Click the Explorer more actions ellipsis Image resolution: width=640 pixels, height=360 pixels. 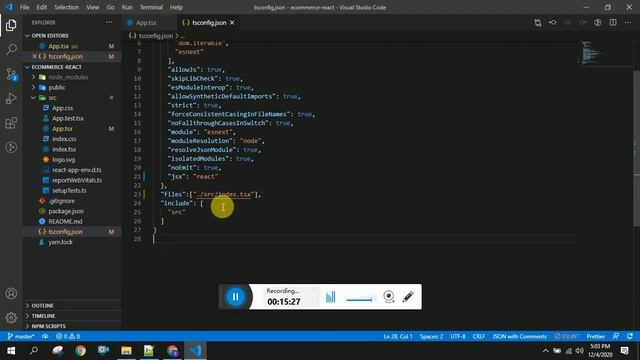pos(109,22)
